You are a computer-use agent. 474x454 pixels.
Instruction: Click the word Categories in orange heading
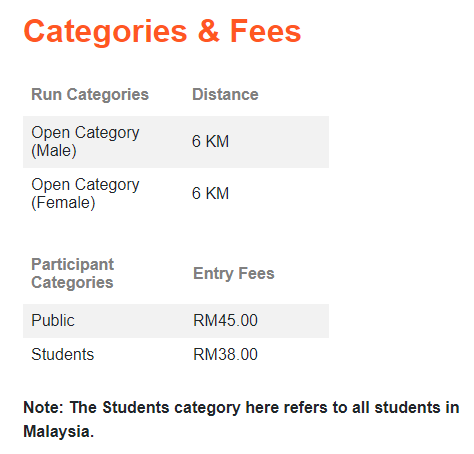(x=105, y=32)
